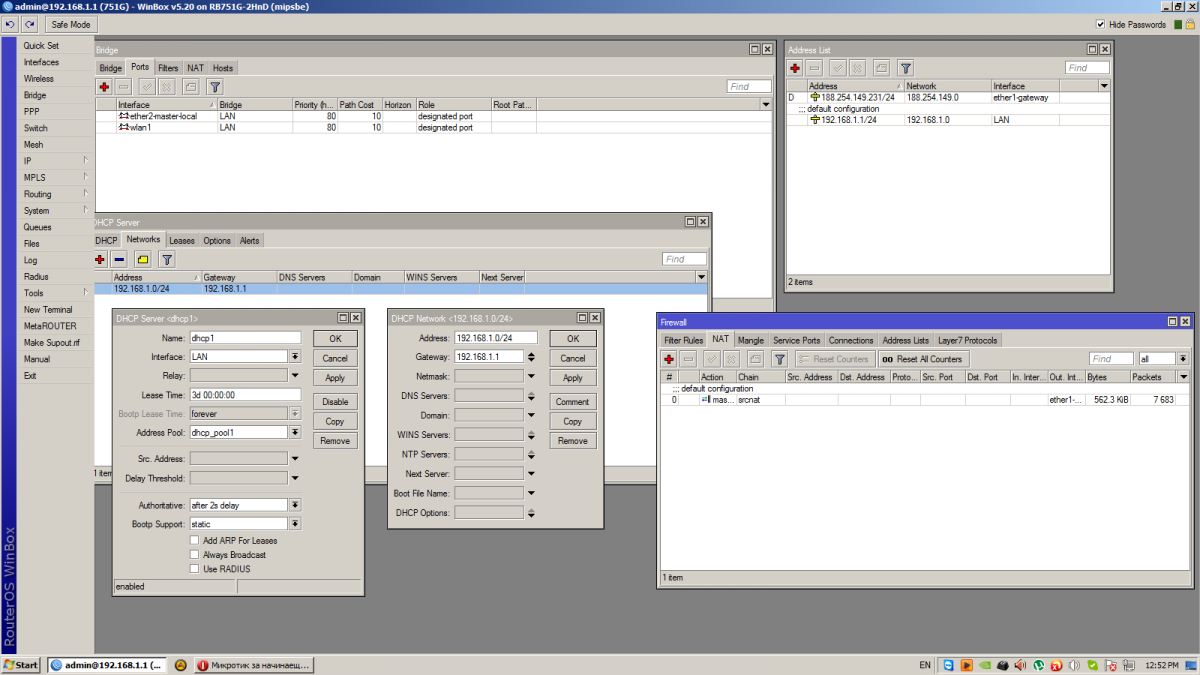Click the undo arrow icon in the top toolbar
The image size is (1200, 675).
[x=10, y=24]
